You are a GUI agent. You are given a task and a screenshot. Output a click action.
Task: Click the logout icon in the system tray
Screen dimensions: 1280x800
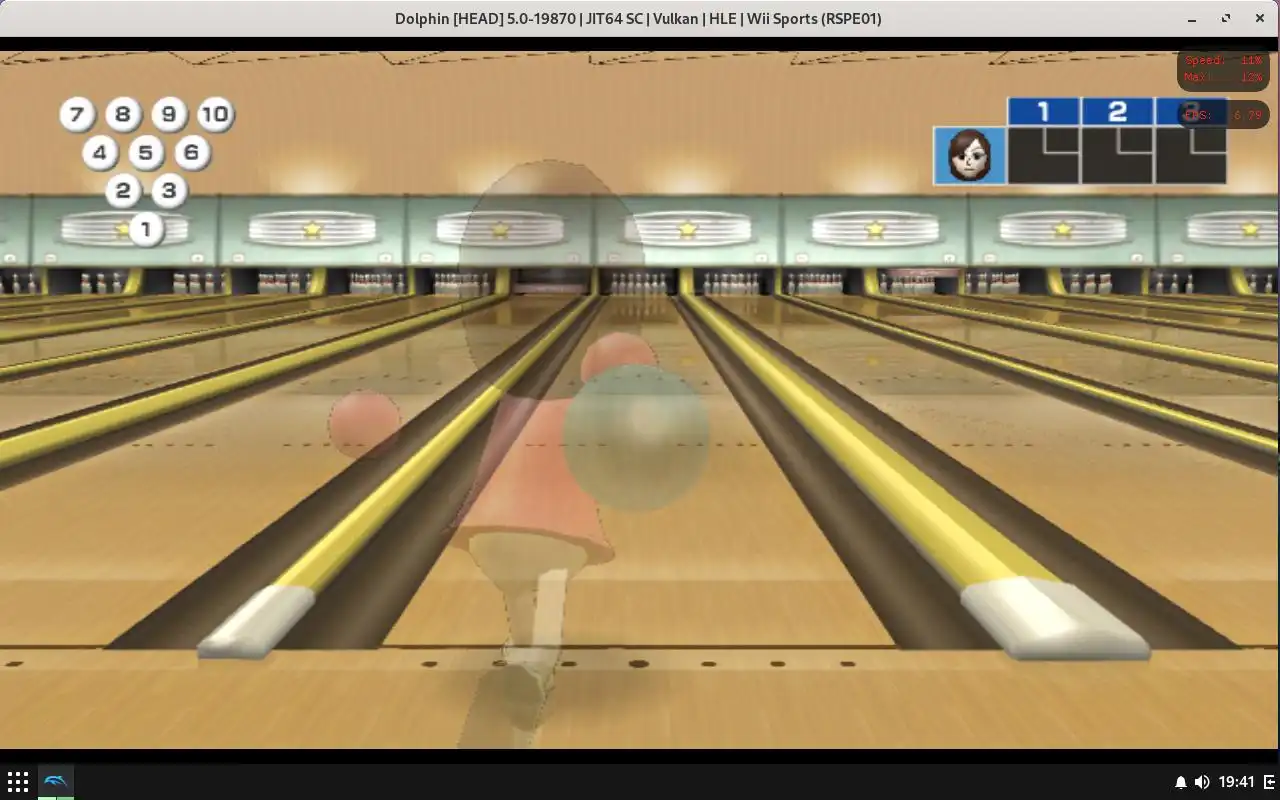[1270, 782]
